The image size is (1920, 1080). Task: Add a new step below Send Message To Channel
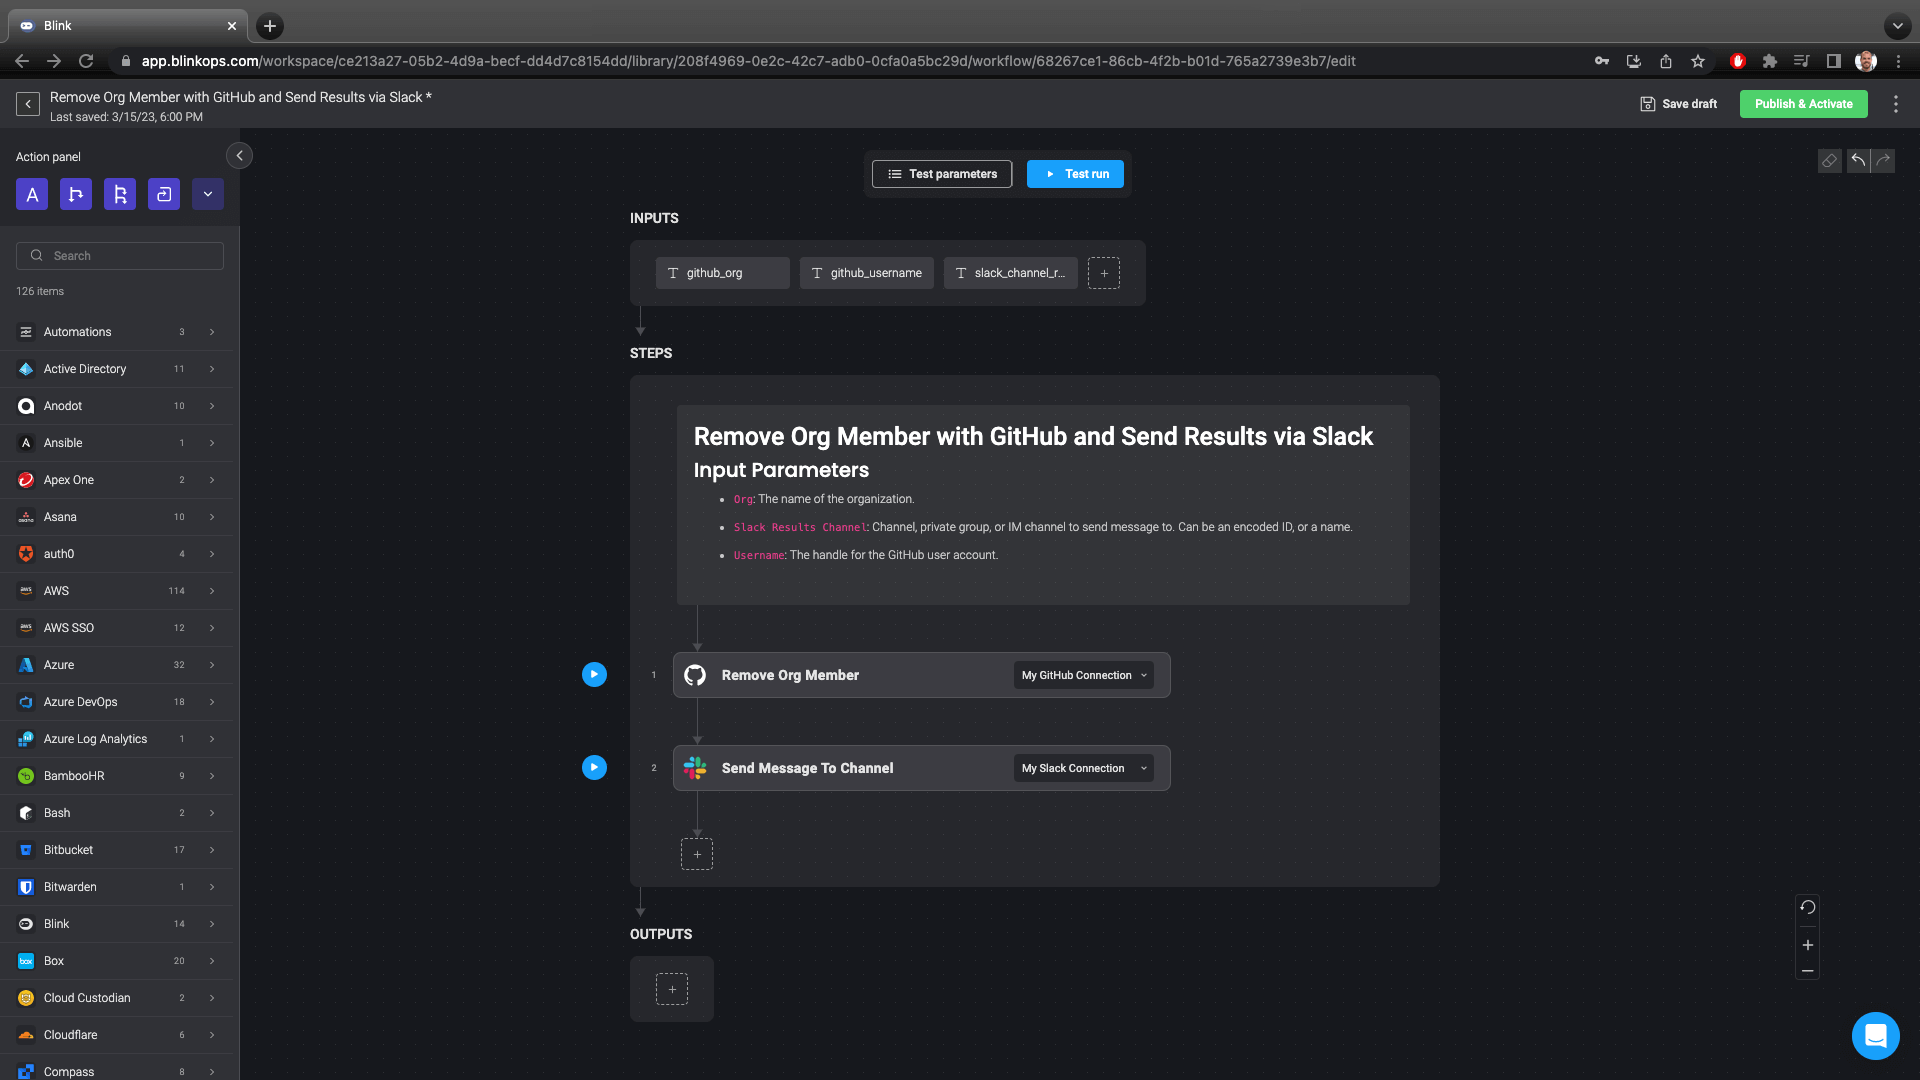(x=697, y=854)
